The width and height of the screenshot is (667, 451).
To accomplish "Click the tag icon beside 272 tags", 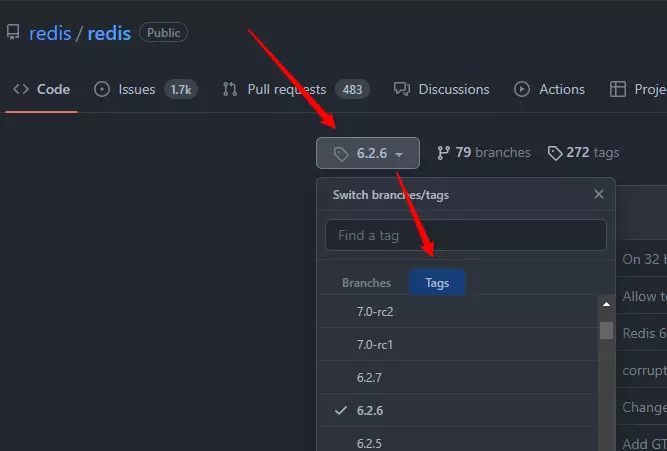I will pos(554,153).
